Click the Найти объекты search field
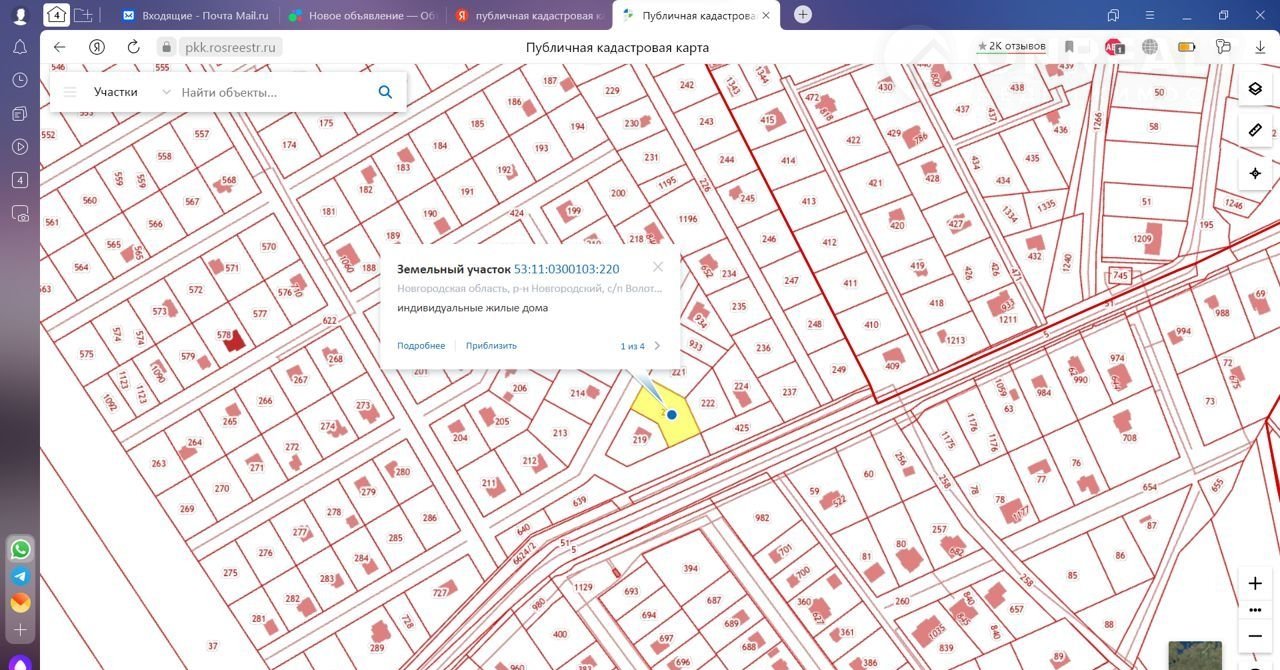Viewport: 1280px width, 670px height. point(270,92)
